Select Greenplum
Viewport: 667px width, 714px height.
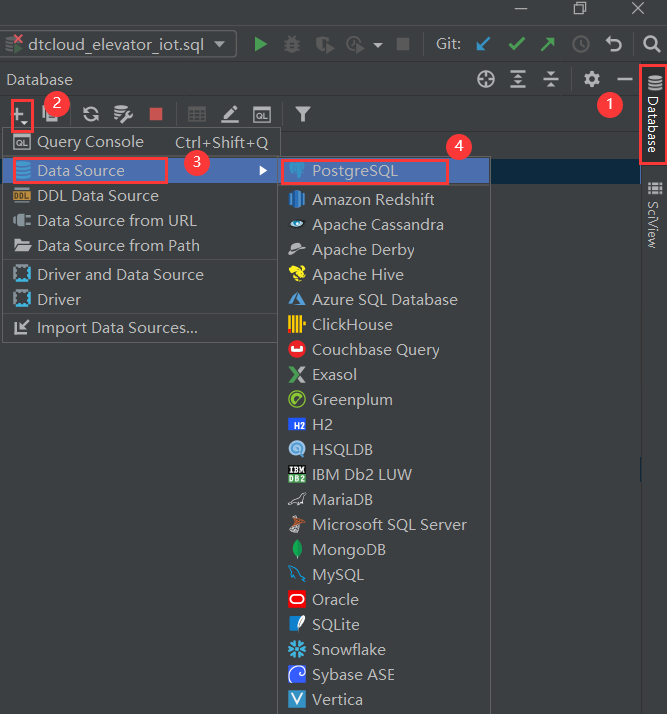click(384, 400)
